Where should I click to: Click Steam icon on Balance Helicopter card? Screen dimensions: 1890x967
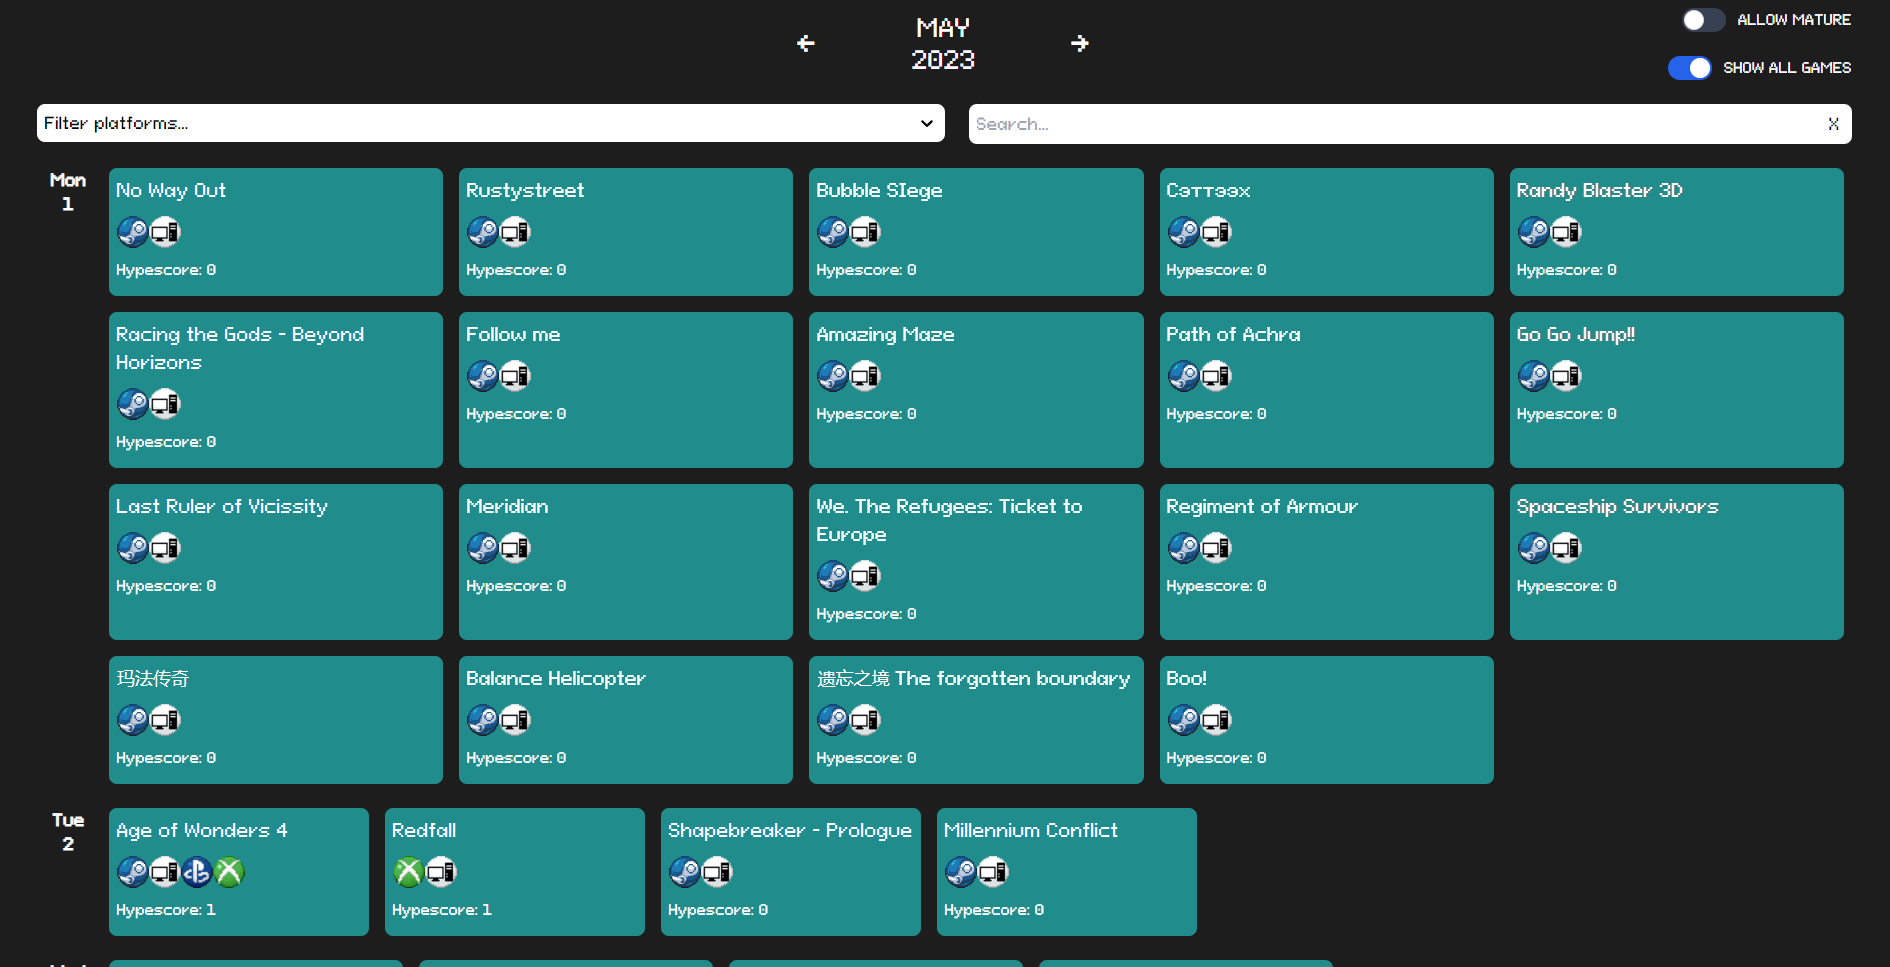[483, 720]
